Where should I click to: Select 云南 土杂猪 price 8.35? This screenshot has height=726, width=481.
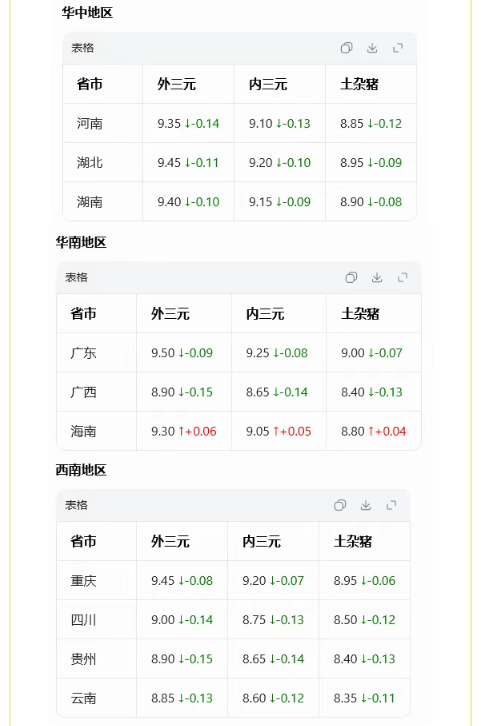click(x=345, y=698)
